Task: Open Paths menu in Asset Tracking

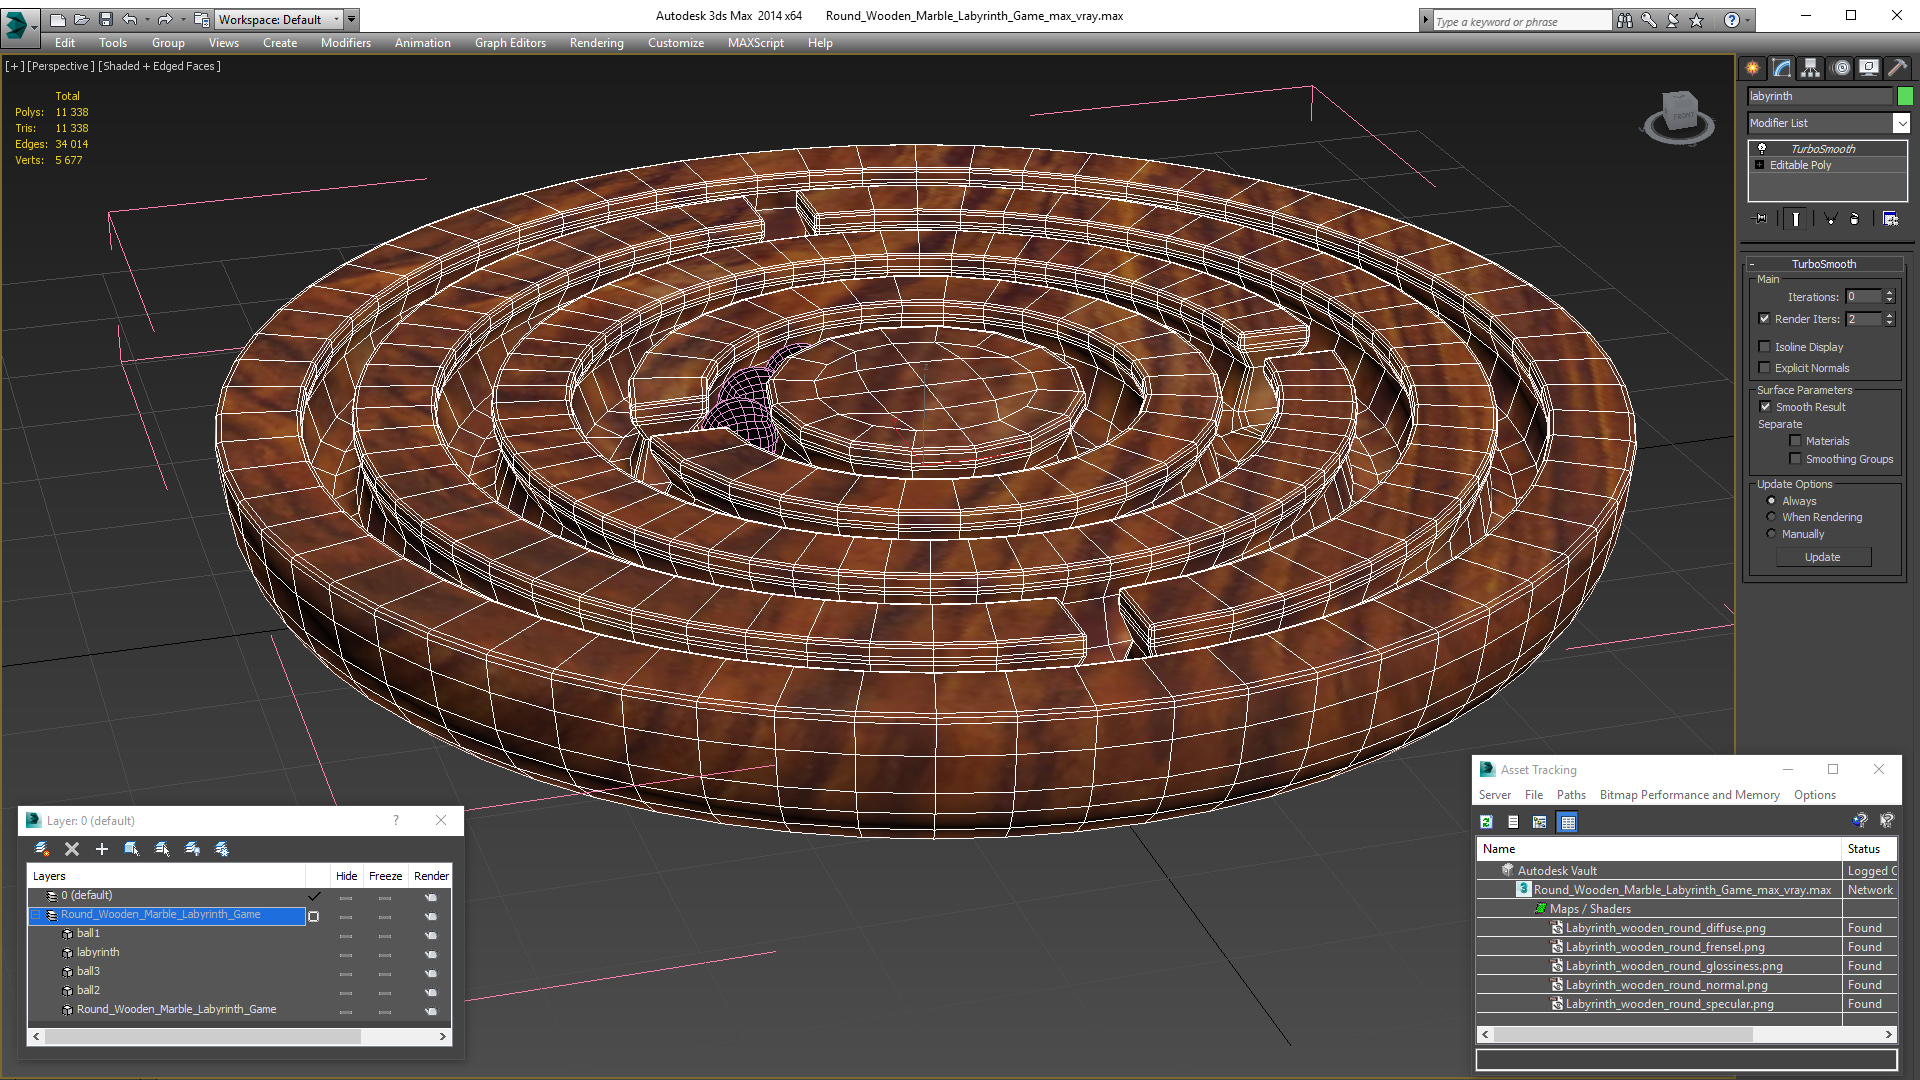Action: [1571, 795]
